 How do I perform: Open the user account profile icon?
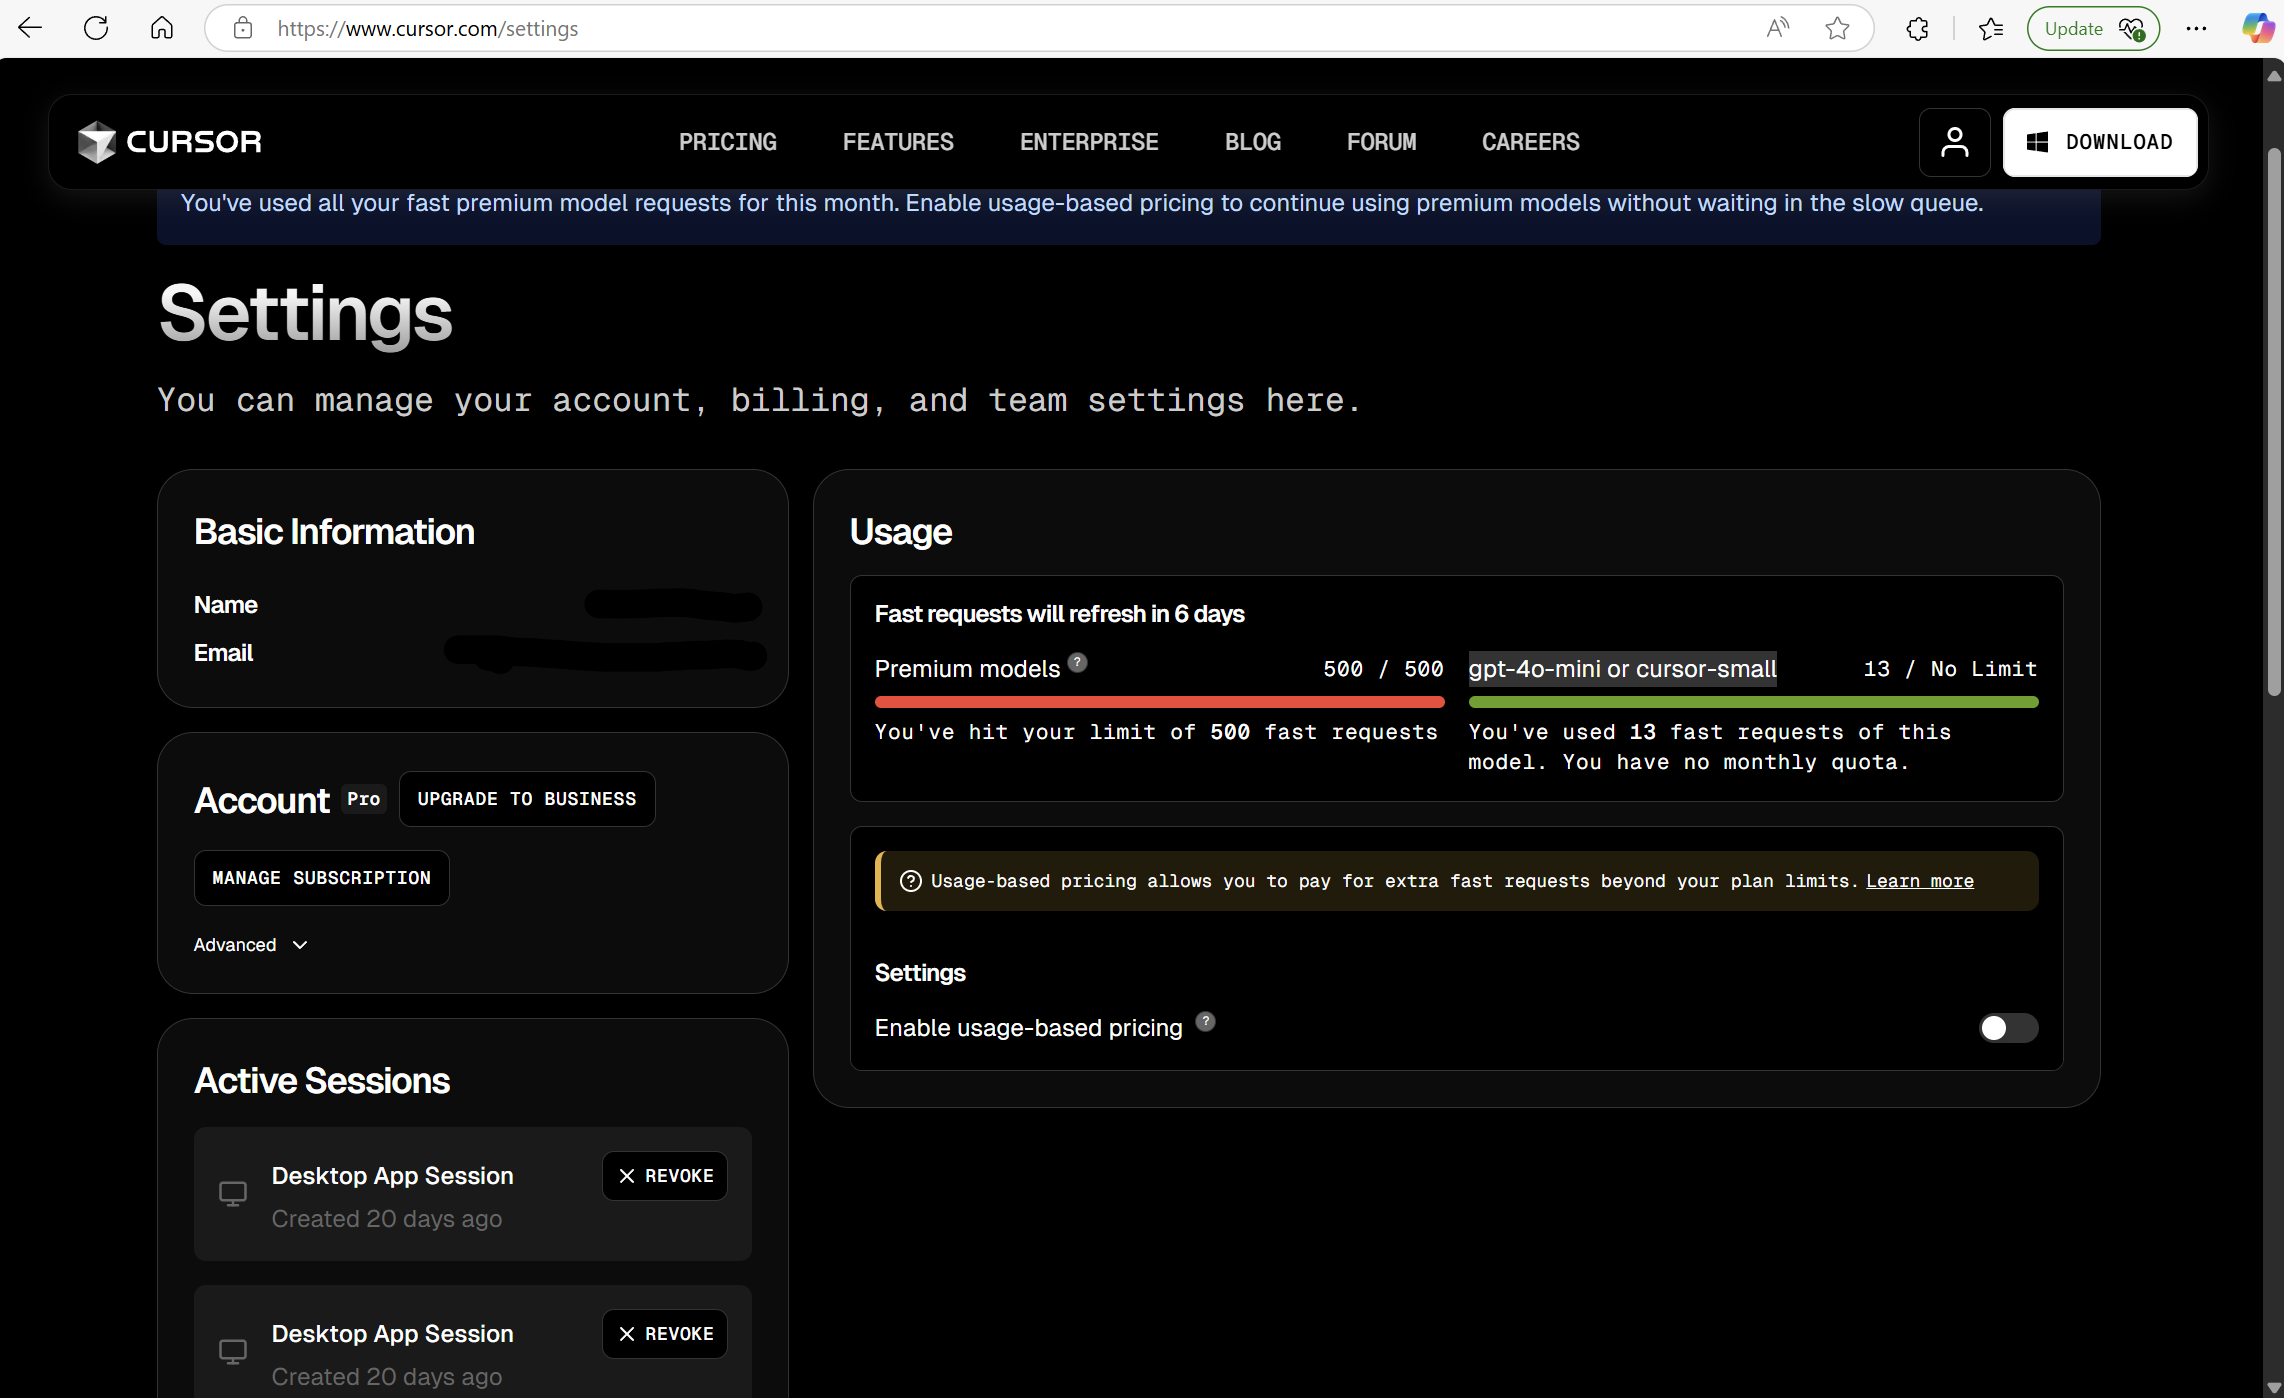click(x=1954, y=142)
